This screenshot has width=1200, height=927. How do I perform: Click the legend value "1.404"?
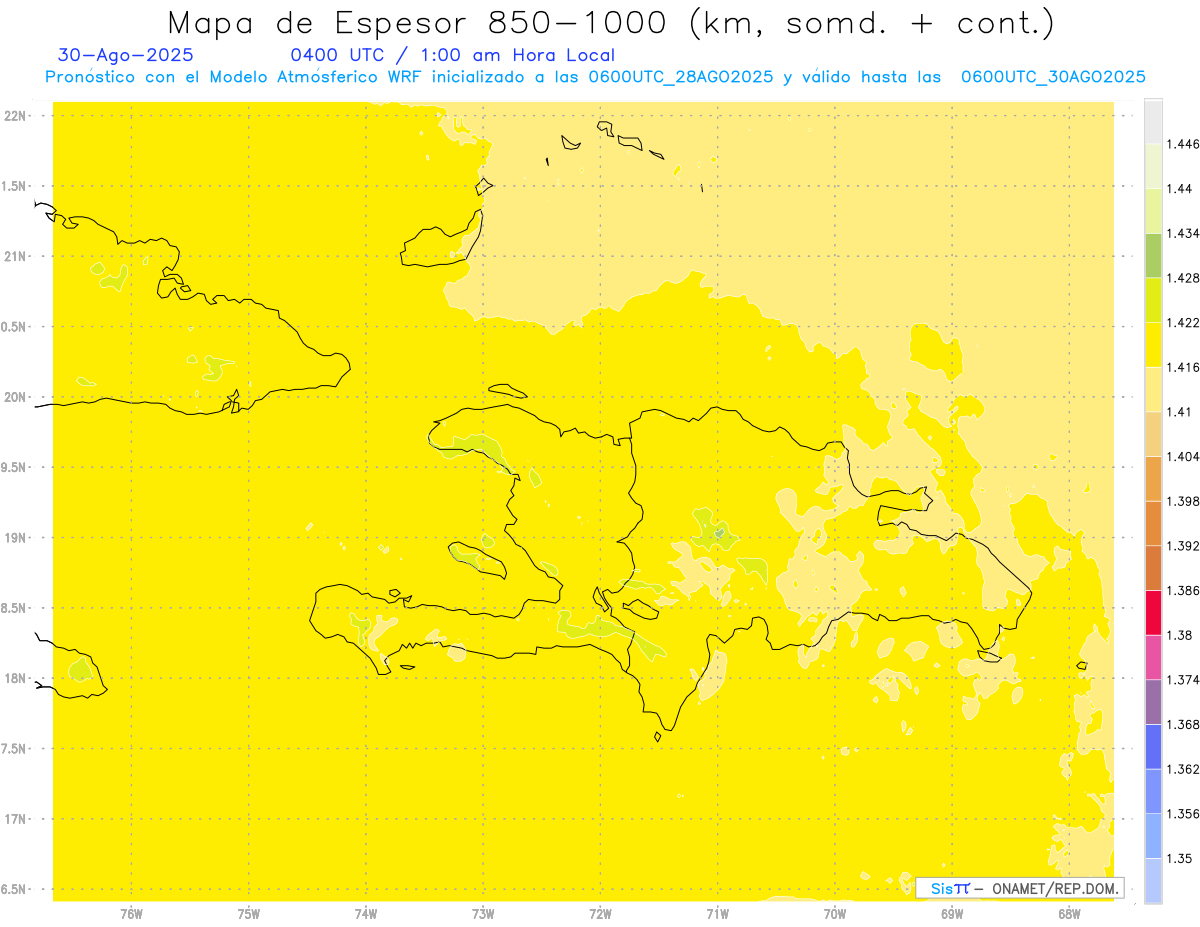pos(1182,457)
